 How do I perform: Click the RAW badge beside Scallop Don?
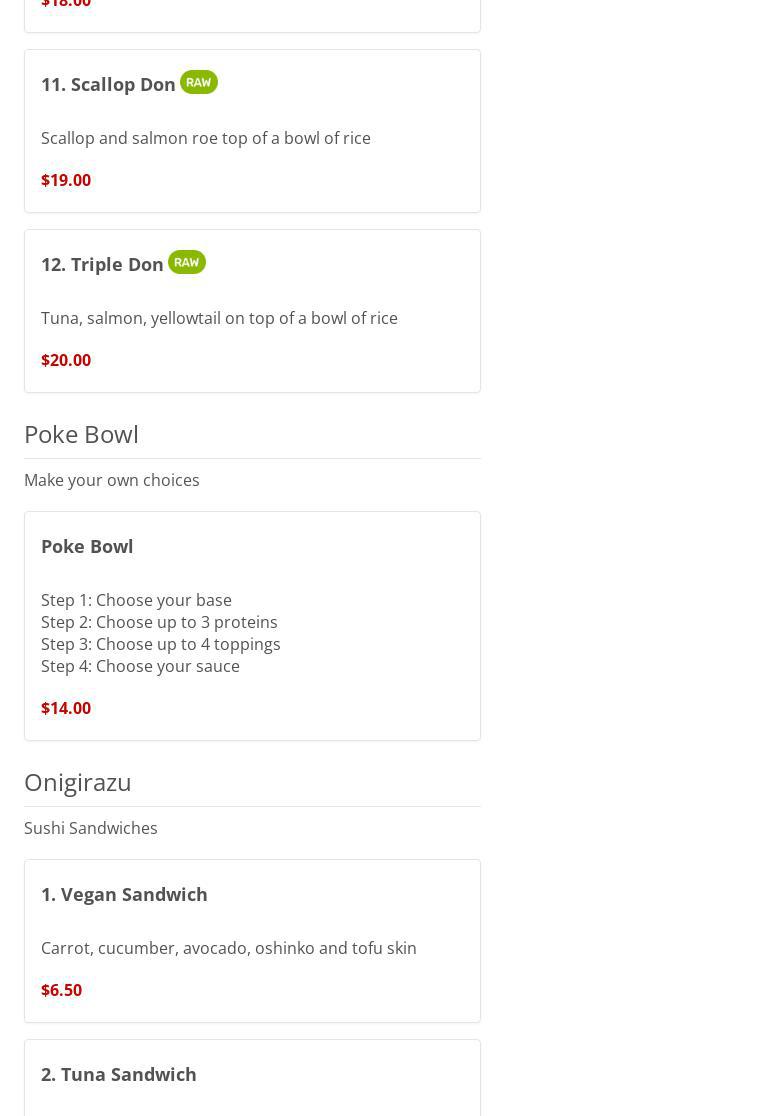pyautogui.click(x=198, y=82)
